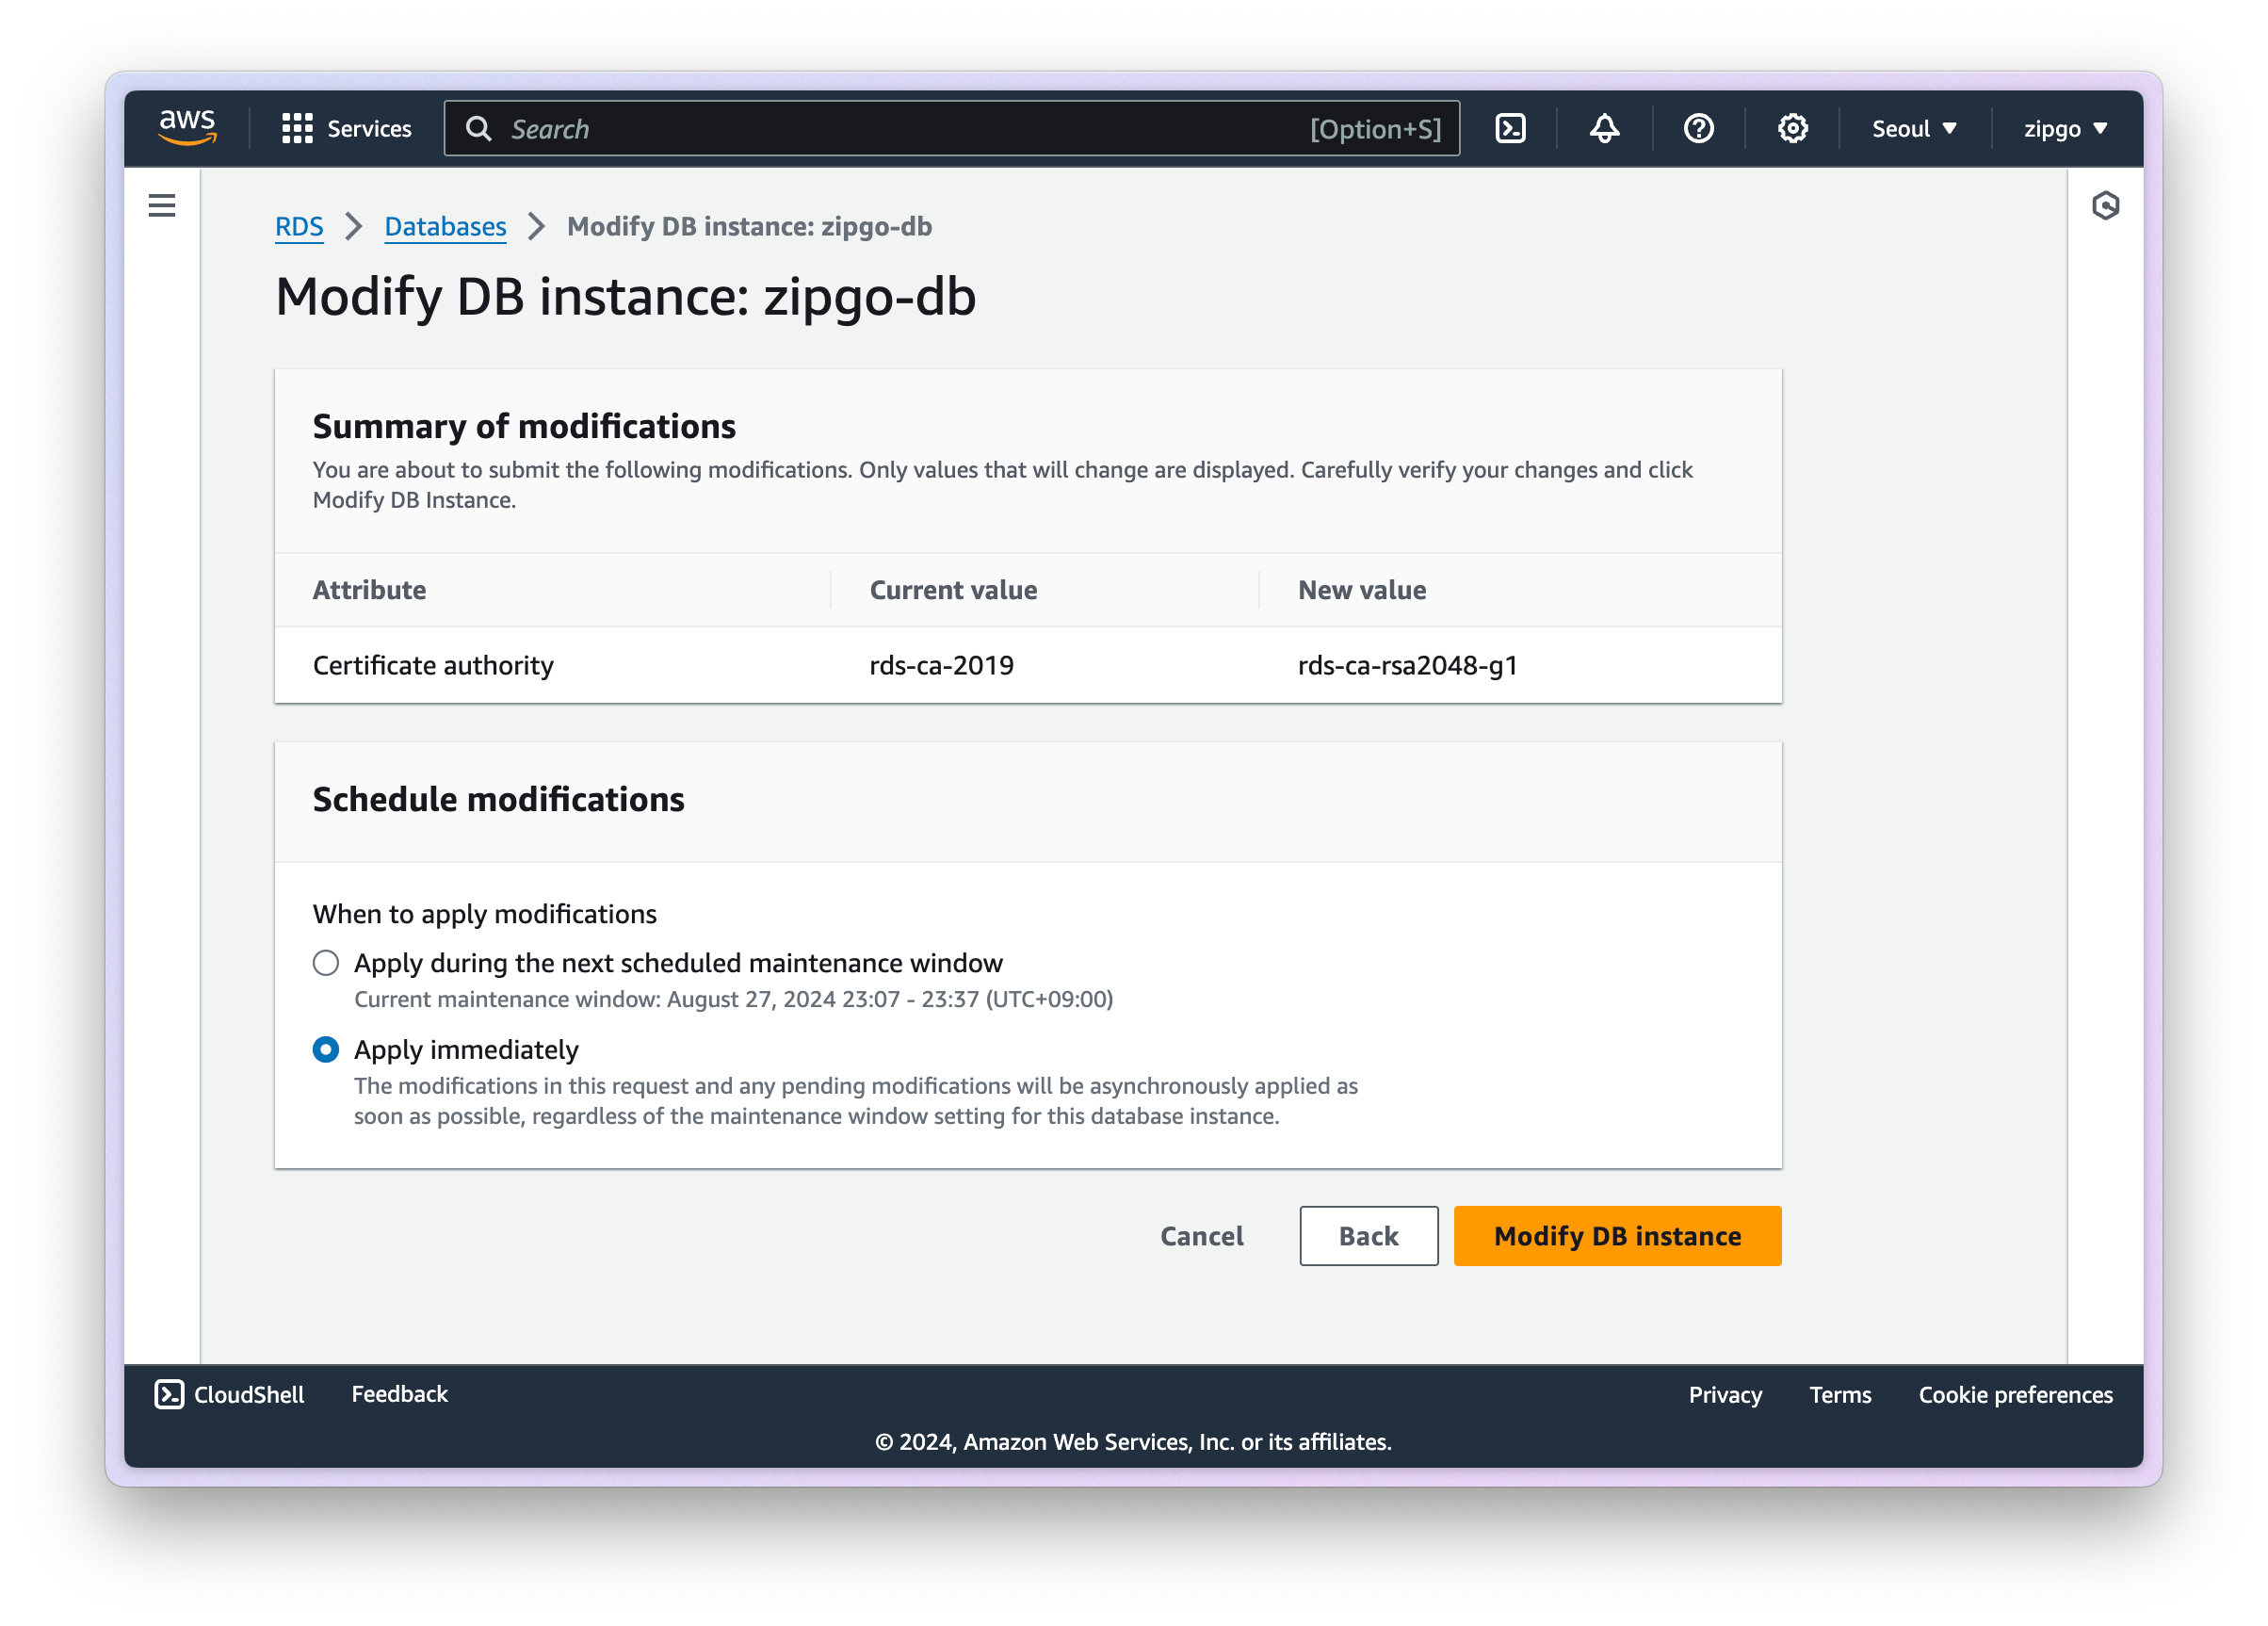Open the Feedback link in the footer
This screenshot has height=1626, width=2268.
(x=399, y=1394)
